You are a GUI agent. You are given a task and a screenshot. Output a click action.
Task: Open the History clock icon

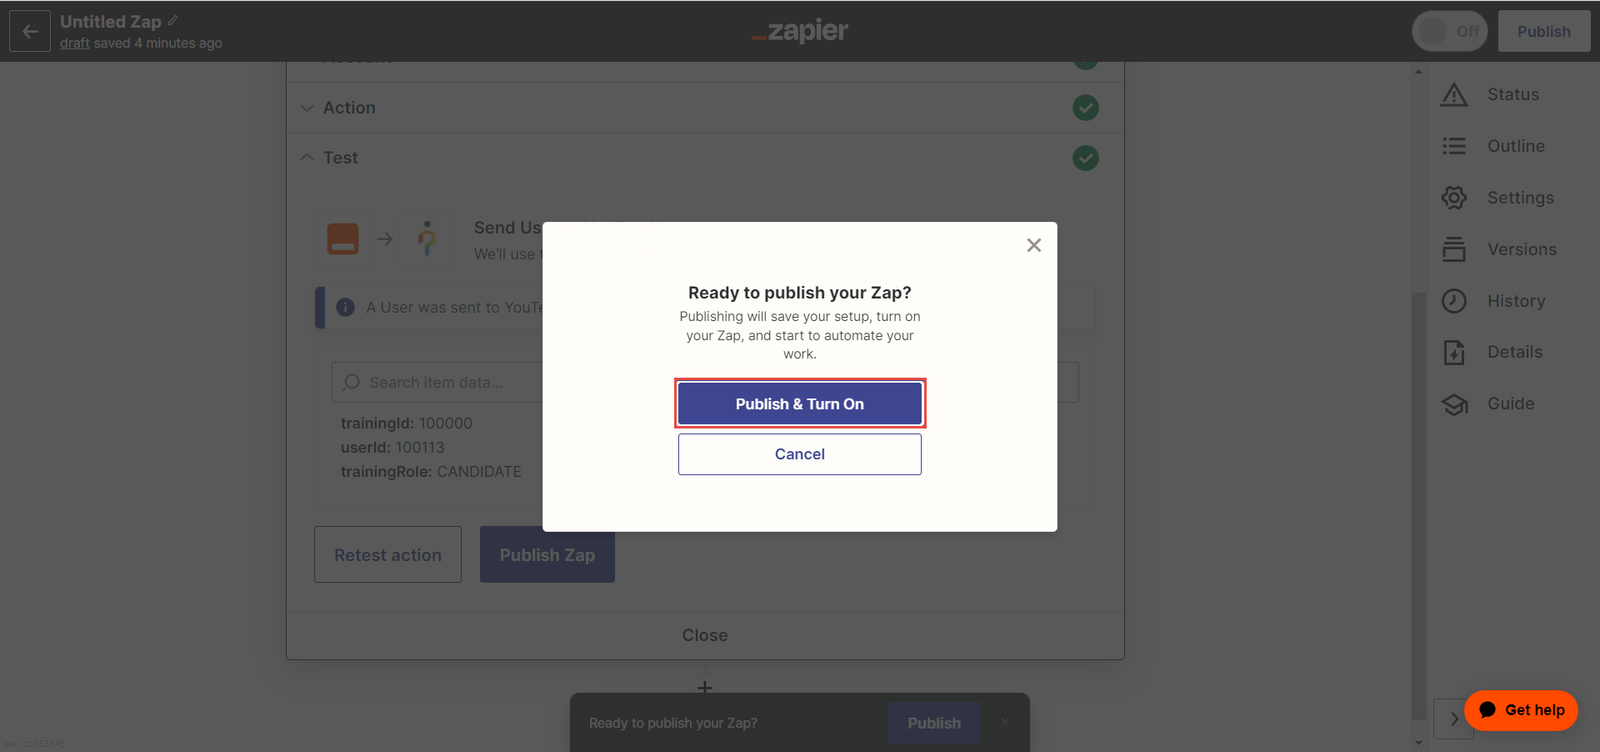point(1454,301)
